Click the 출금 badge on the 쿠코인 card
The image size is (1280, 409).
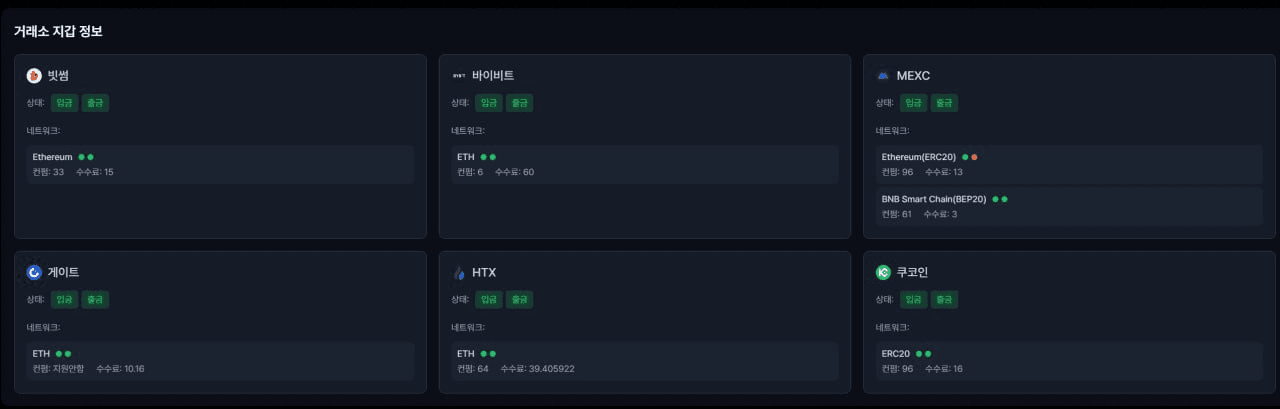(x=944, y=299)
